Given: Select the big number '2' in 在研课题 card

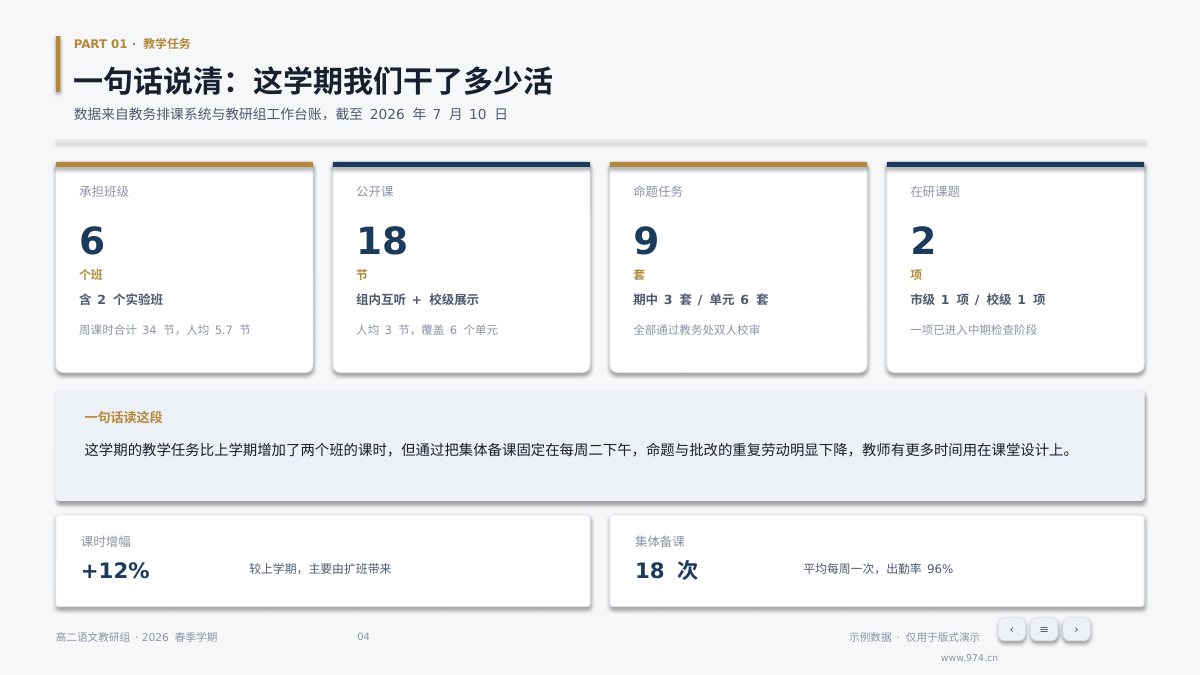Looking at the screenshot, I should tap(923, 241).
